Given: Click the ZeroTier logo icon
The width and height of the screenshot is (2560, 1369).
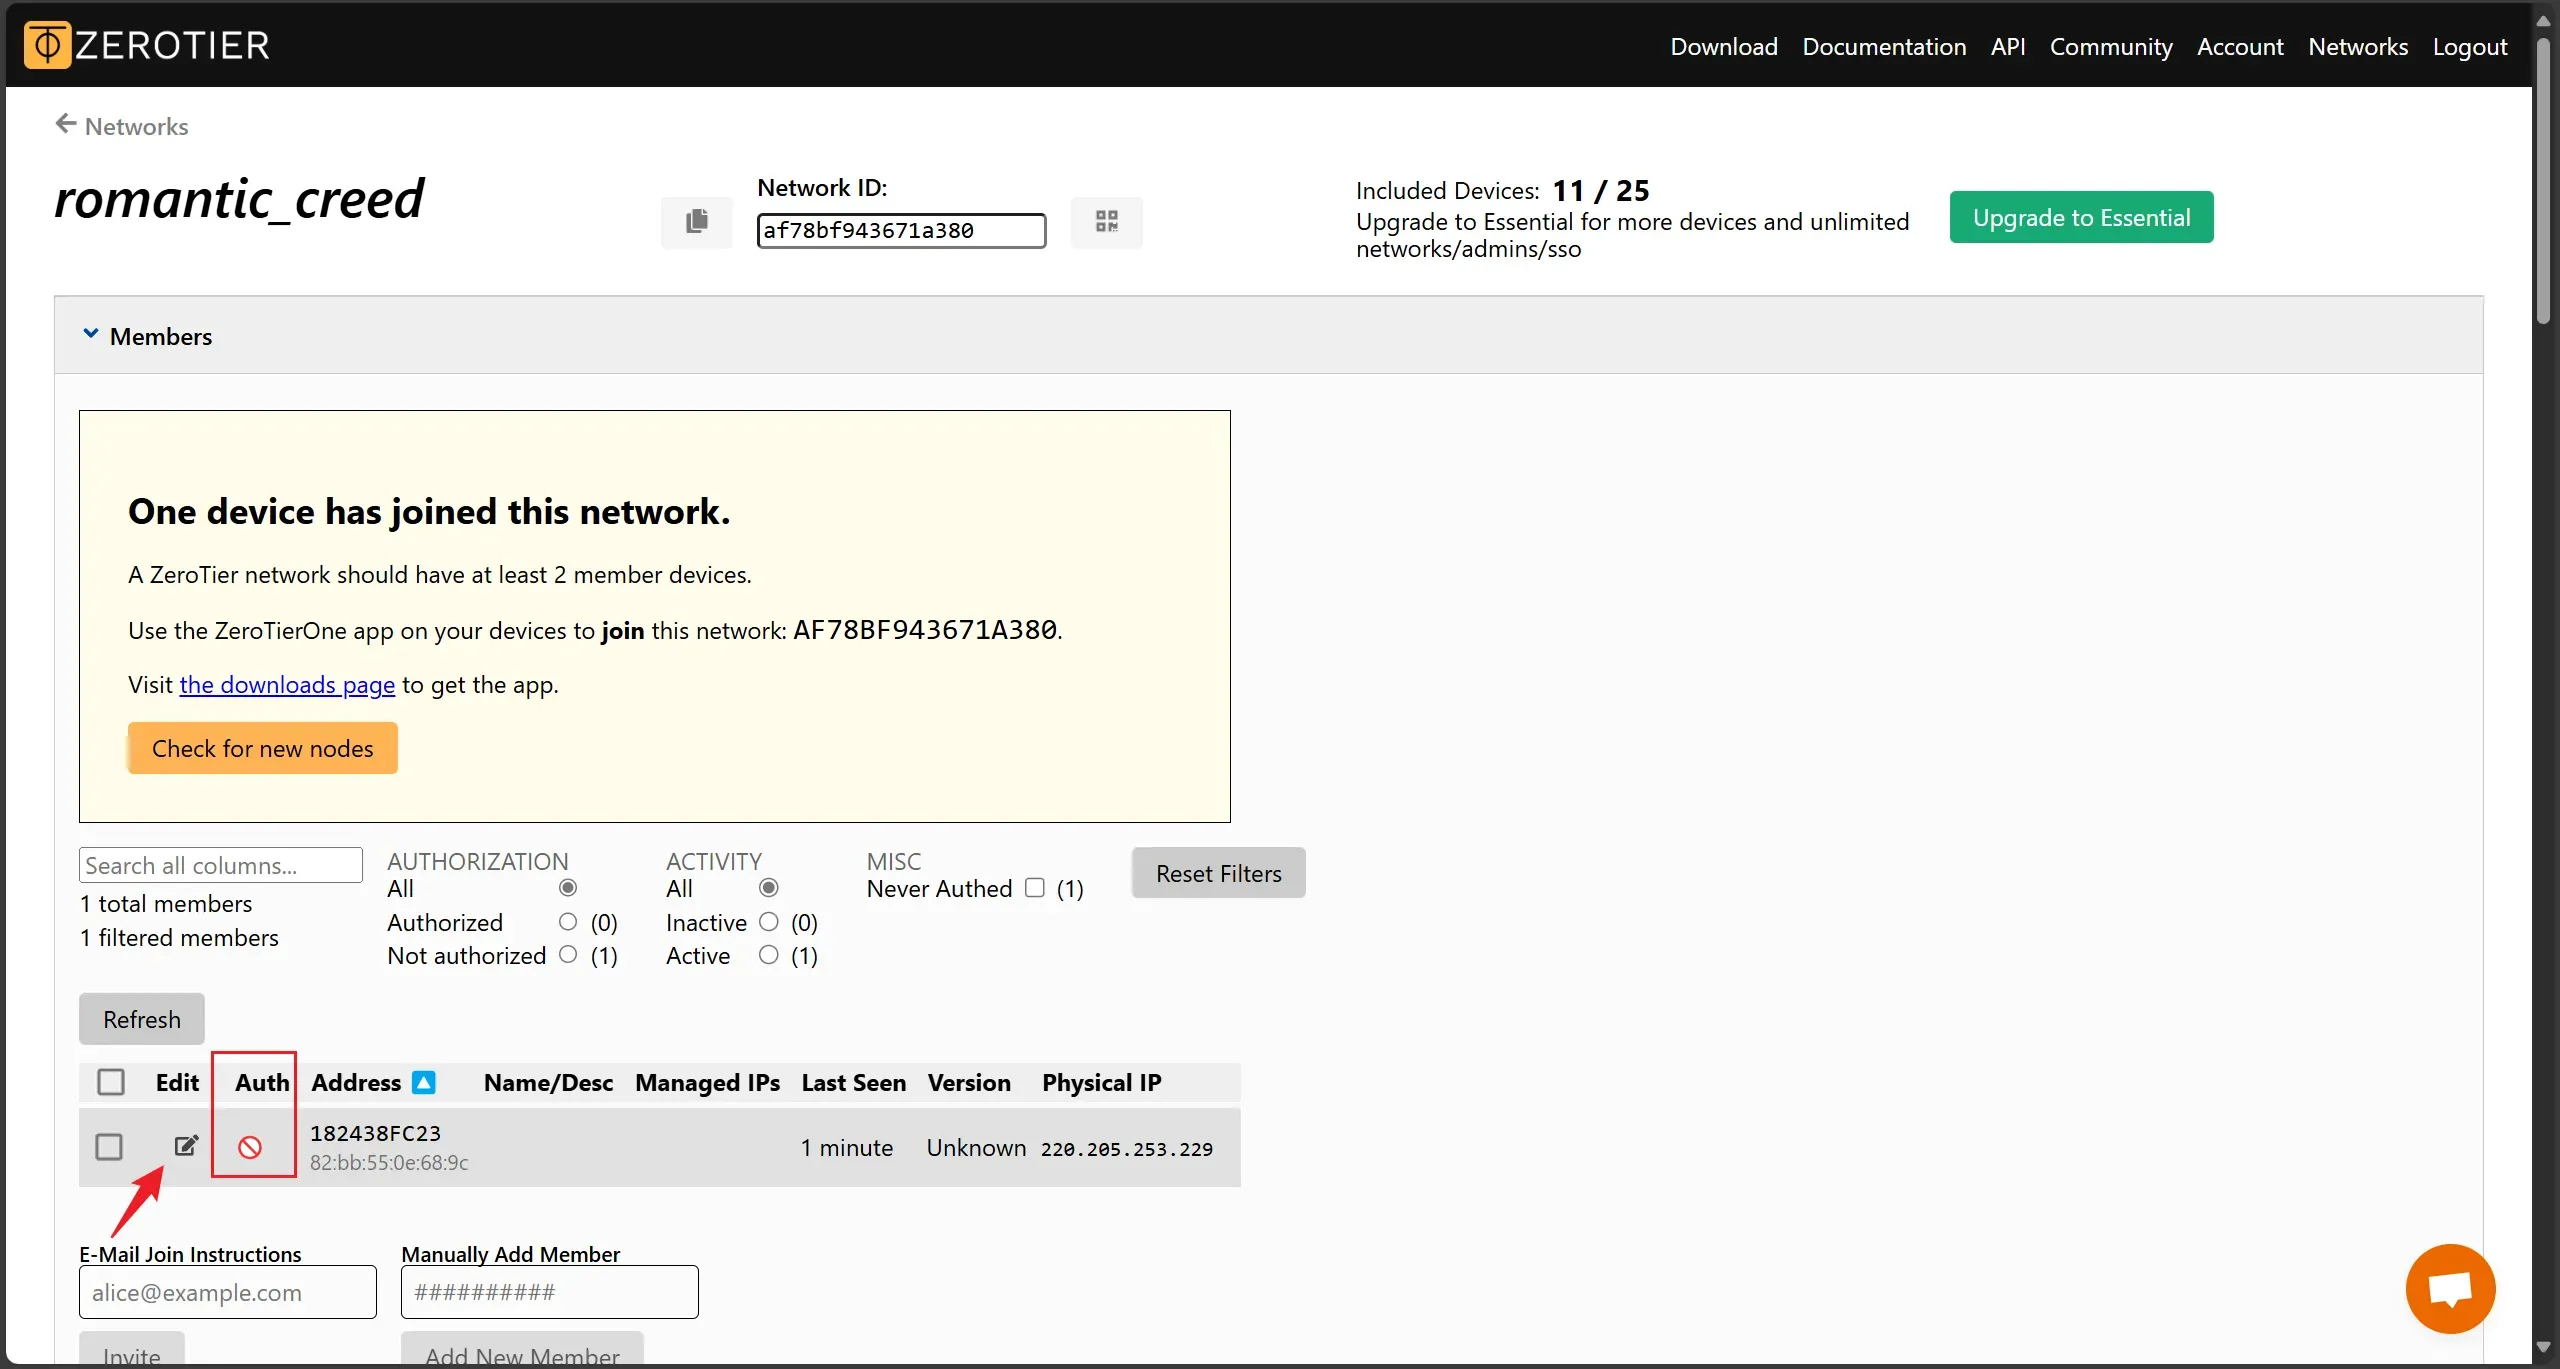Looking at the screenshot, I should point(47,45).
